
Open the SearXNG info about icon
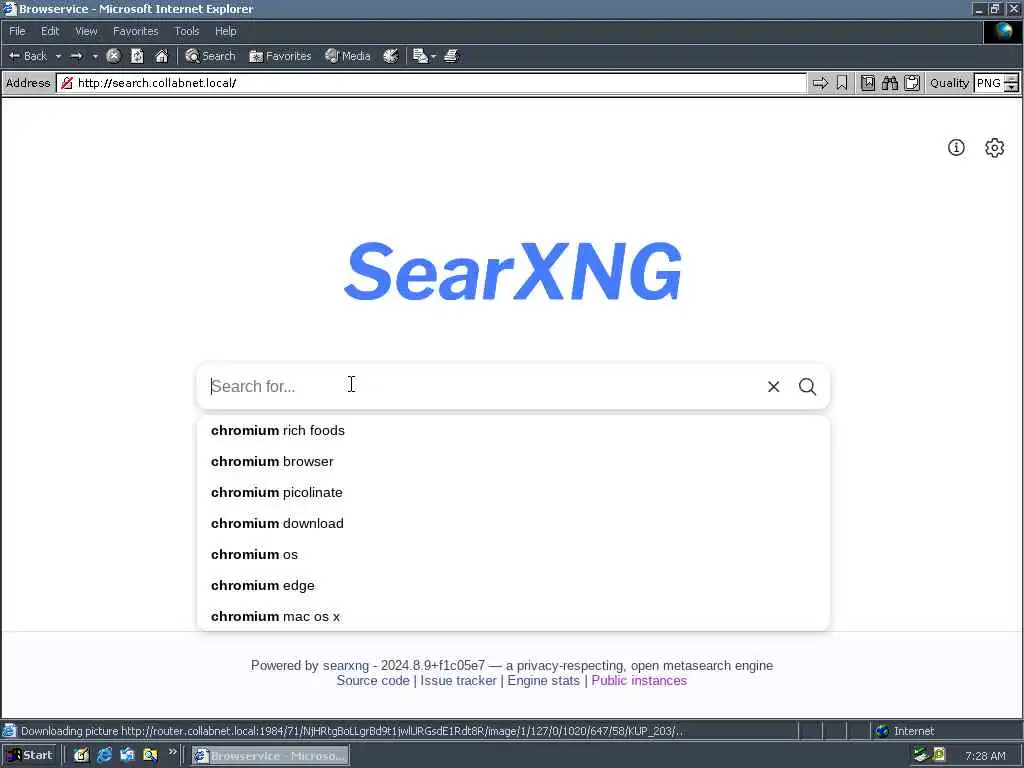pyautogui.click(x=956, y=148)
